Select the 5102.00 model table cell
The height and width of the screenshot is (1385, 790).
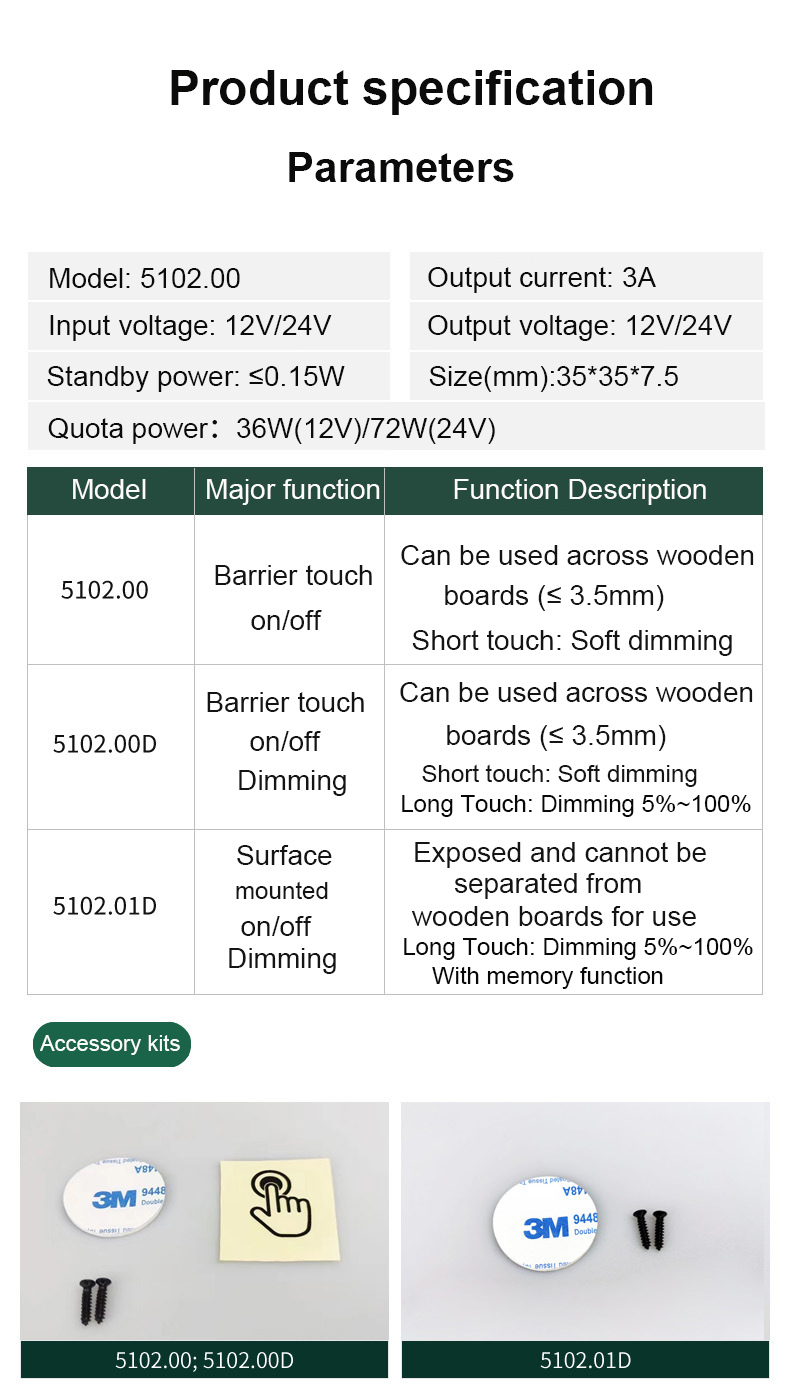(110, 590)
